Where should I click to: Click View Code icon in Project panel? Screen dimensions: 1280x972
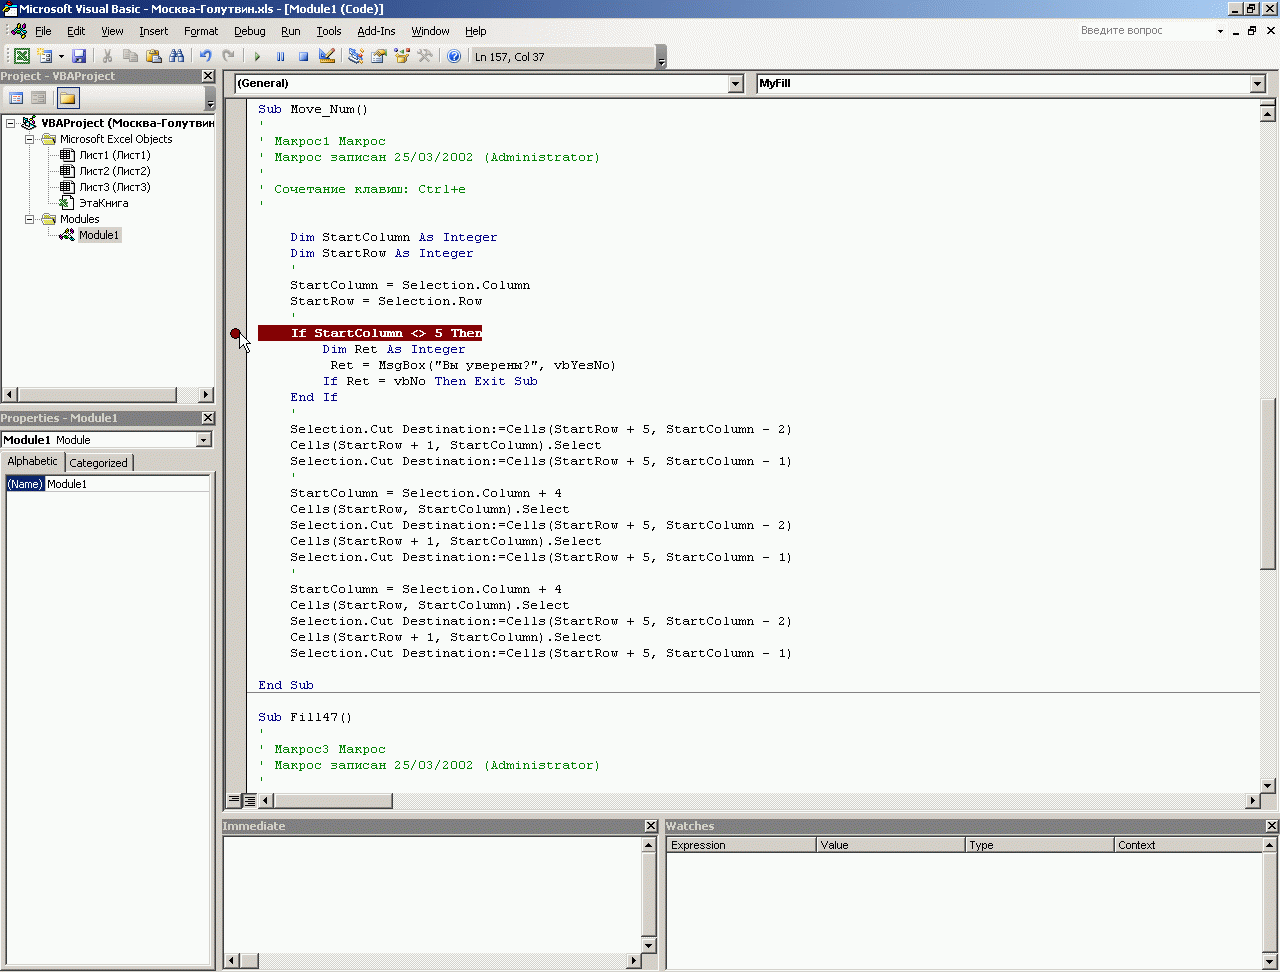click(x=16, y=98)
